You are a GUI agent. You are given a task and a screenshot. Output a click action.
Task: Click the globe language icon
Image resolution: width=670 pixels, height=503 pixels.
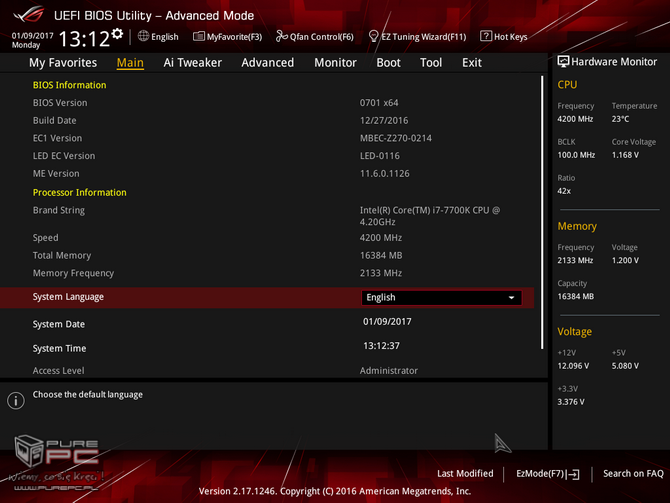[x=143, y=36]
